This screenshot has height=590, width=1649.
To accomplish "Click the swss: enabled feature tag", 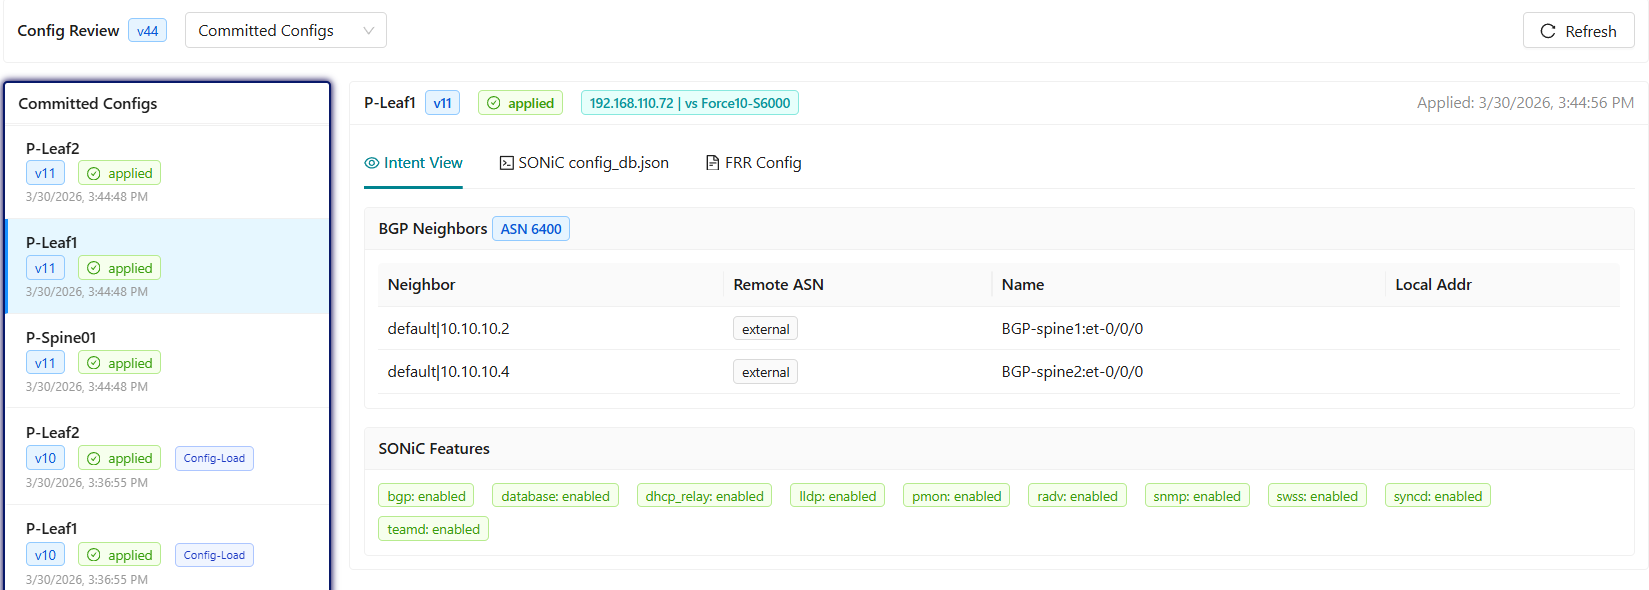I will click(1317, 496).
